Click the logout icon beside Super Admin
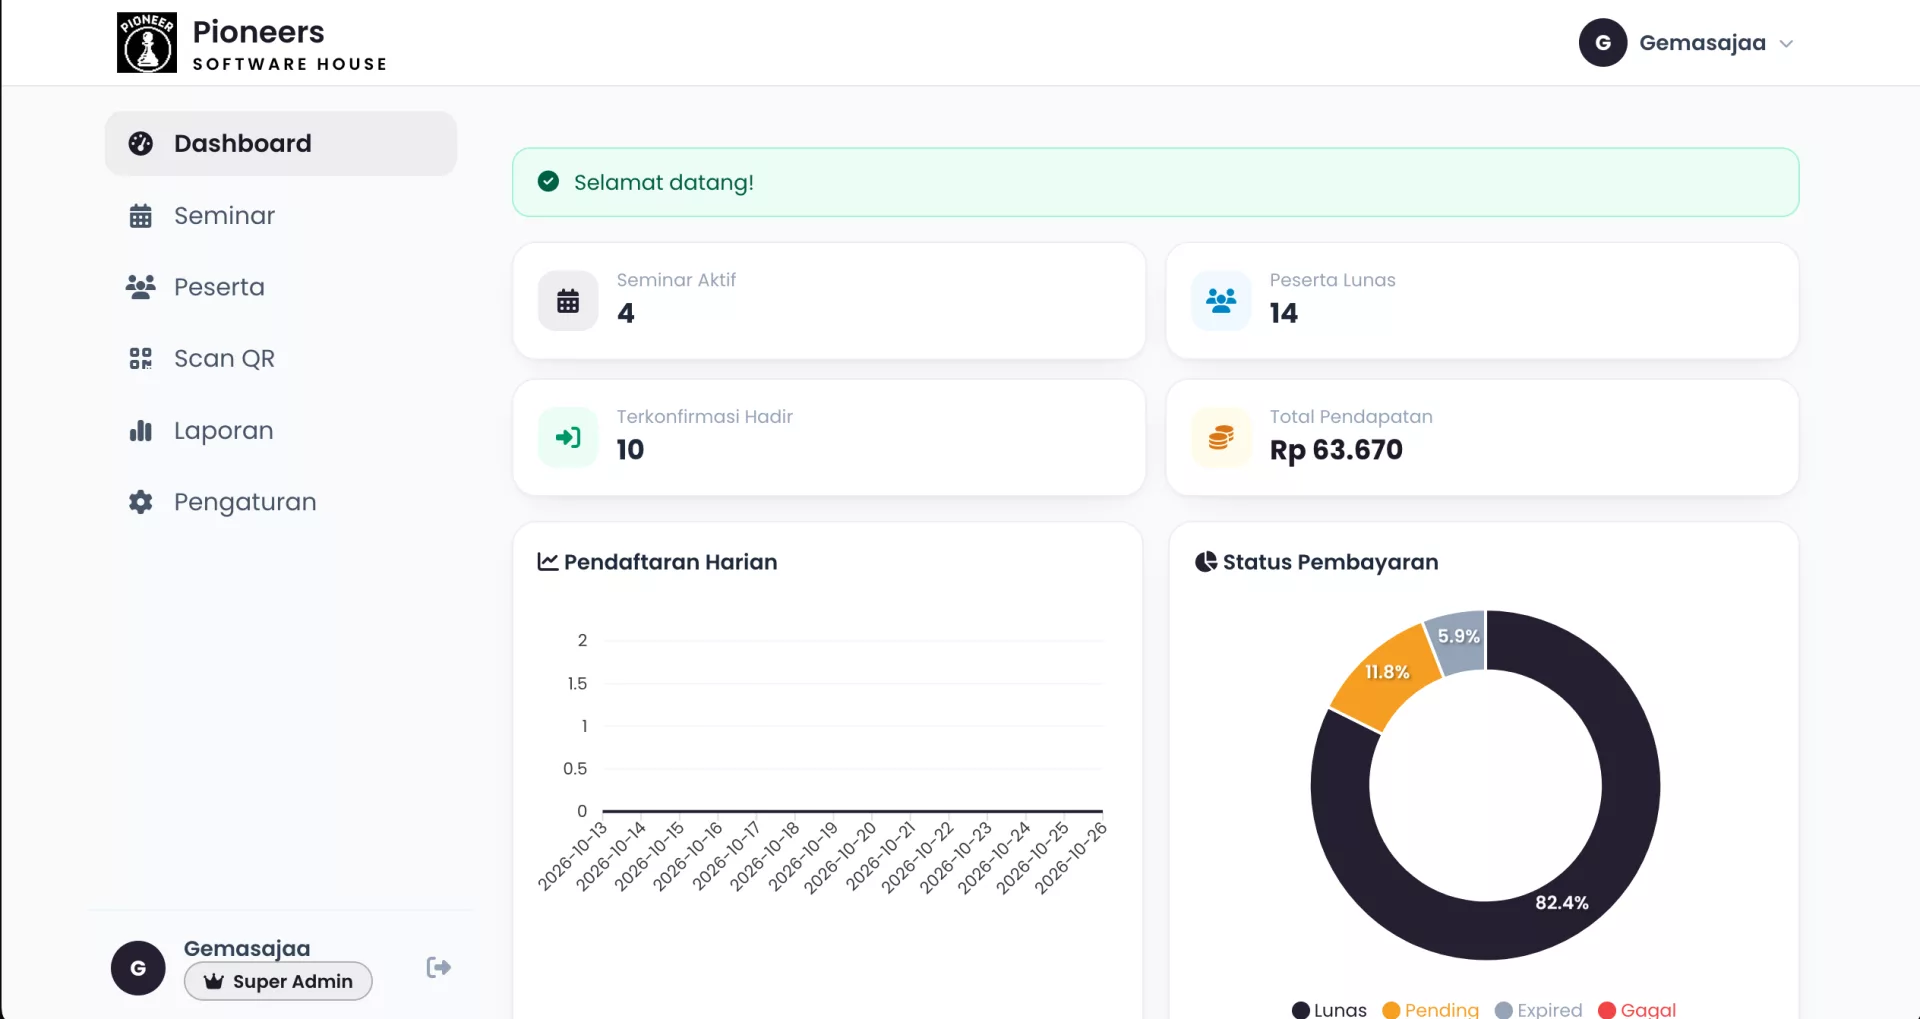This screenshot has height=1019, width=1920. 438,967
